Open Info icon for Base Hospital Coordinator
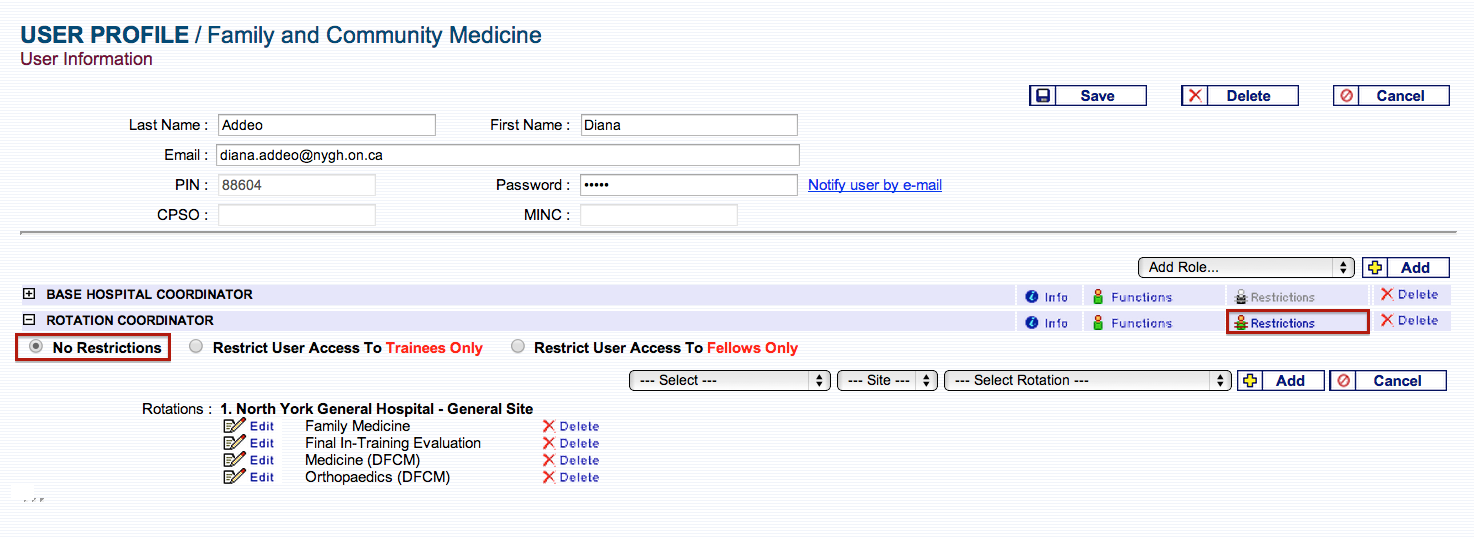 pos(1032,297)
